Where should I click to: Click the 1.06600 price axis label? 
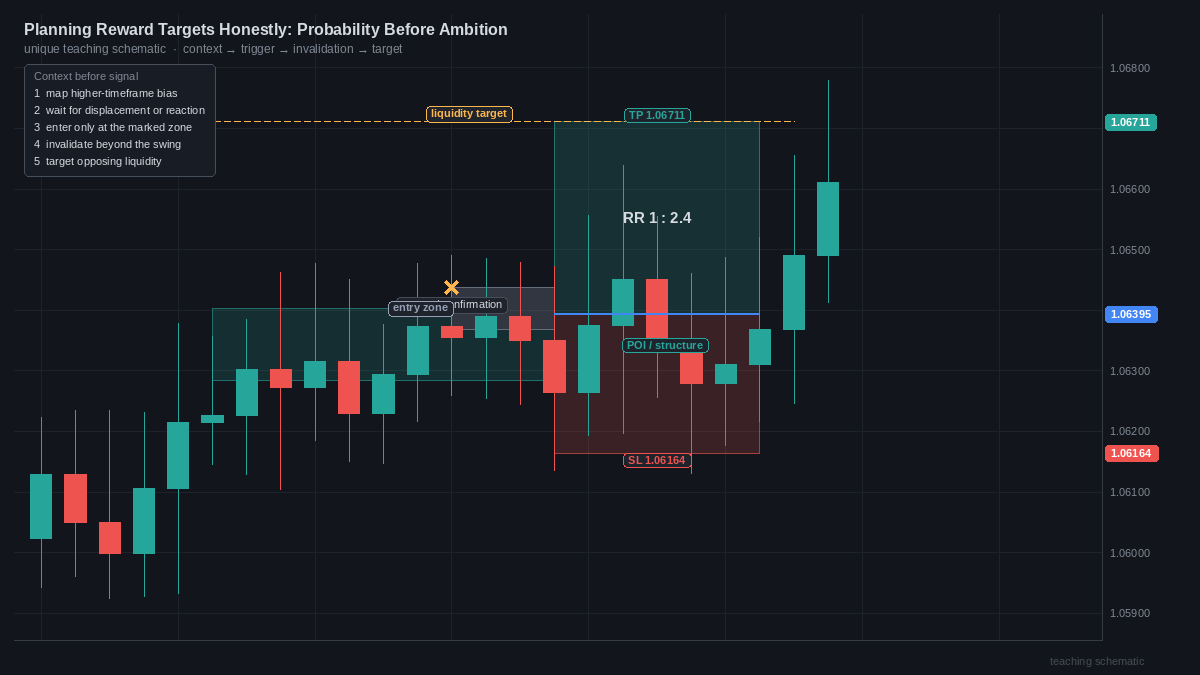(1130, 189)
